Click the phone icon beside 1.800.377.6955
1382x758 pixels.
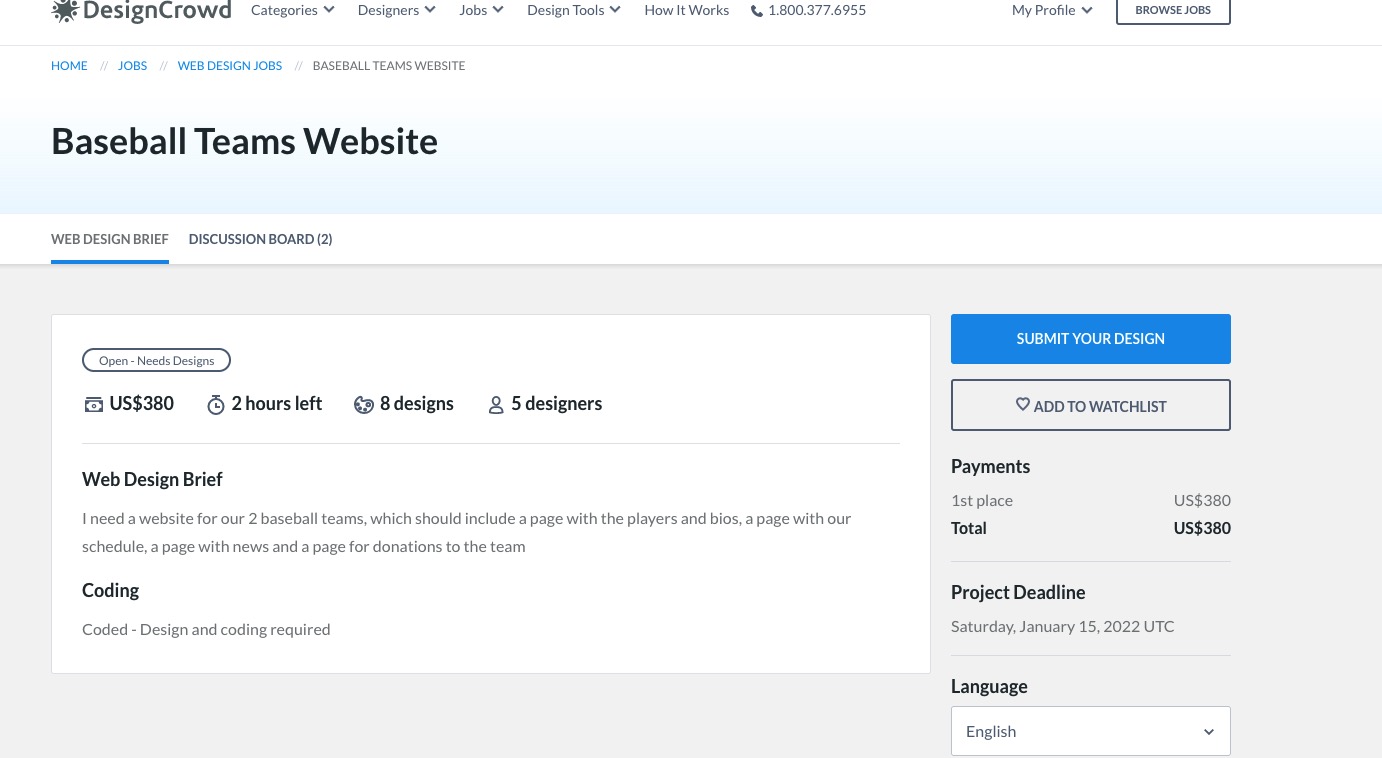point(757,11)
